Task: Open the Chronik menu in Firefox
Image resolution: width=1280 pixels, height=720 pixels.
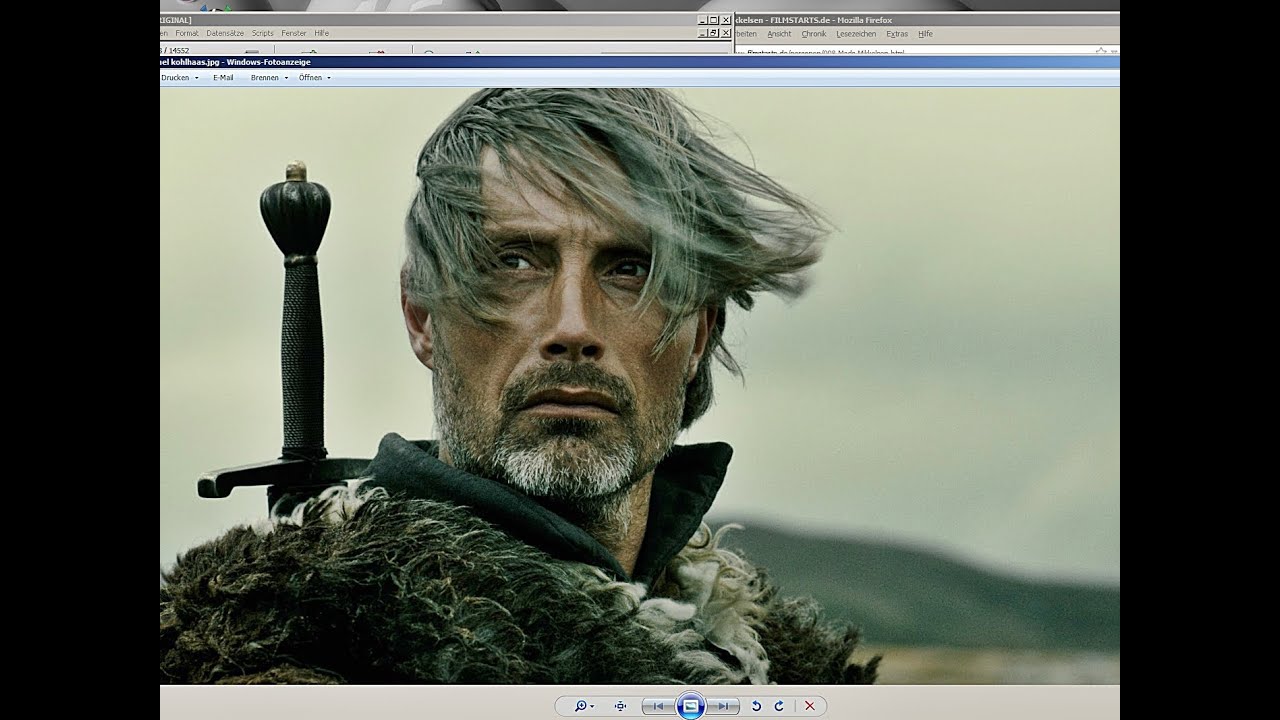Action: [x=814, y=34]
